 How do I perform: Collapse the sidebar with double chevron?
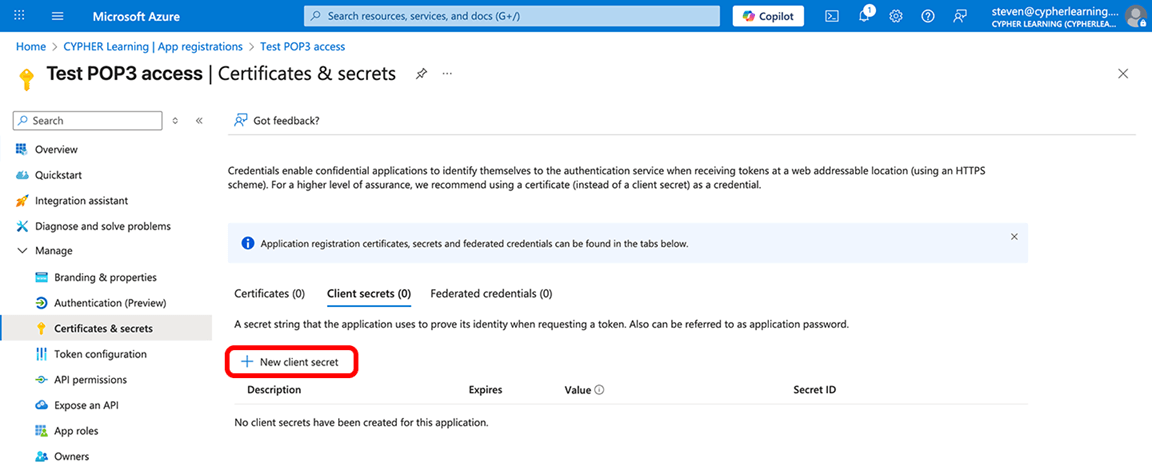tap(199, 120)
